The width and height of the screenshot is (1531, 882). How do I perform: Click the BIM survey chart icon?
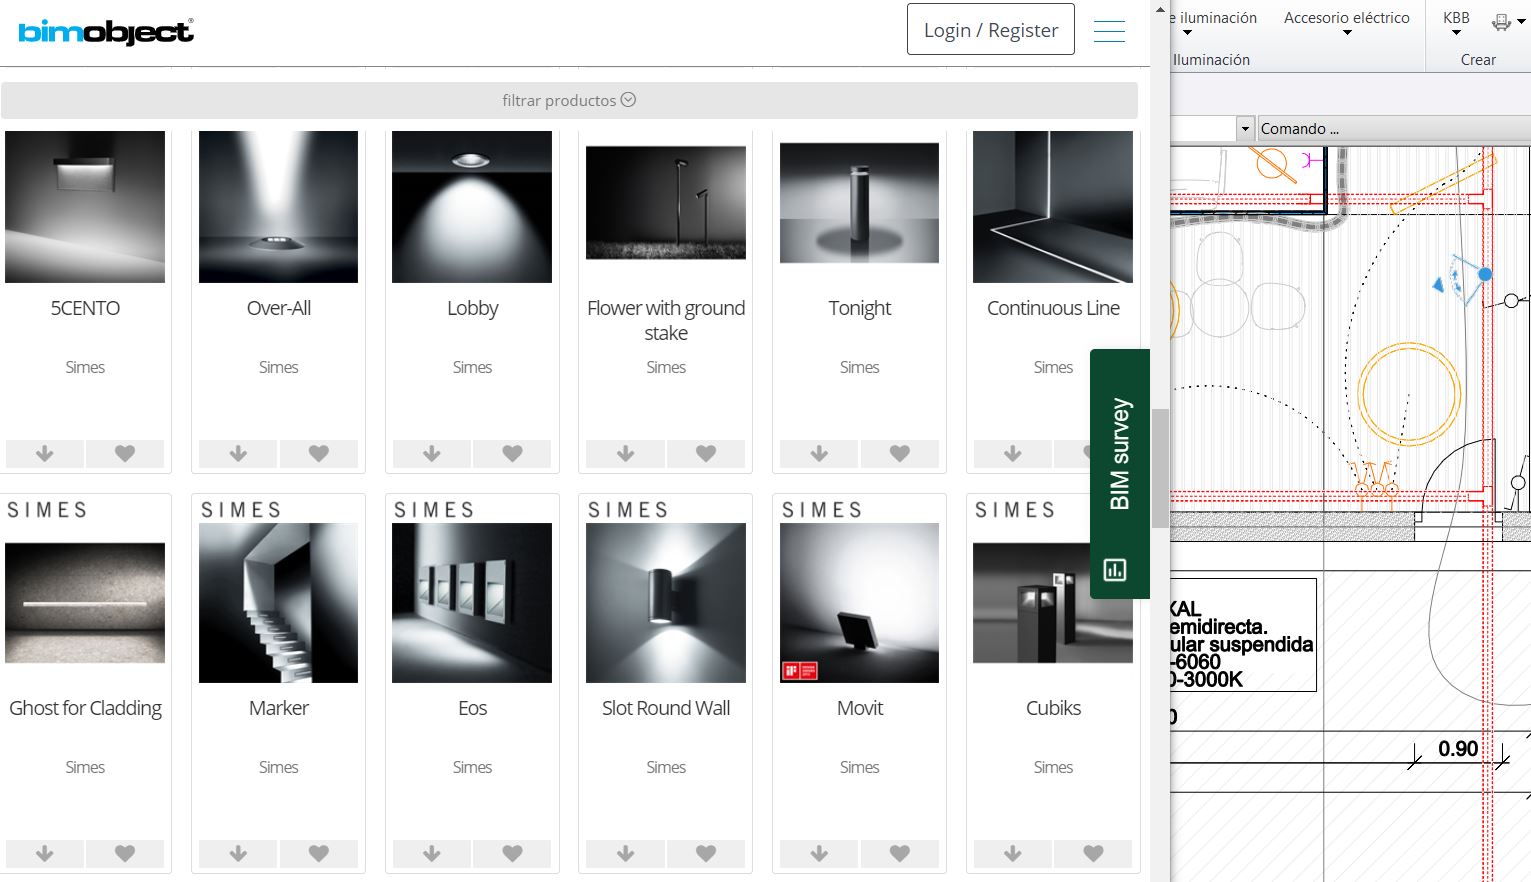pyautogui.click(x=1114, y=570)
